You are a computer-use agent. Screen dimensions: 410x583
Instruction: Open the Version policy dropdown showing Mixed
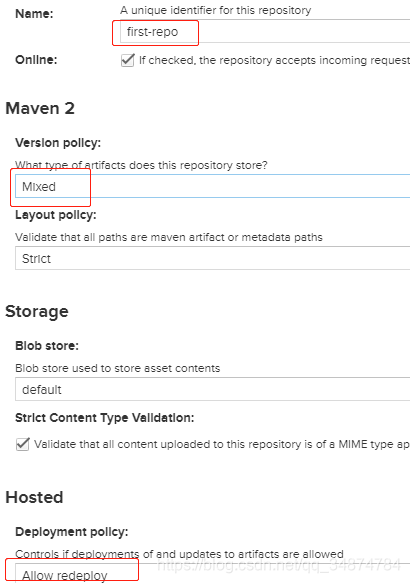click(212, 186)
